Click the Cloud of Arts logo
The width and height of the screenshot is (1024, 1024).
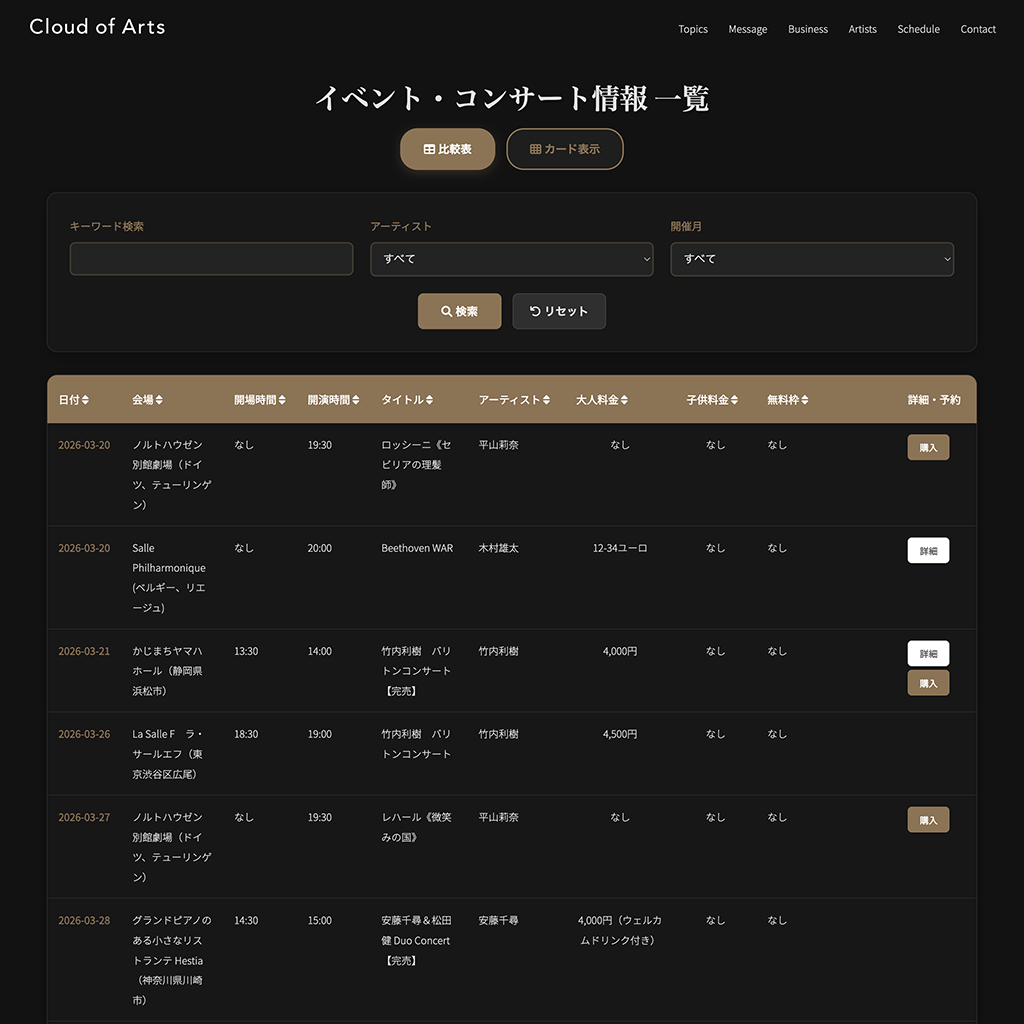coord(97,27)
